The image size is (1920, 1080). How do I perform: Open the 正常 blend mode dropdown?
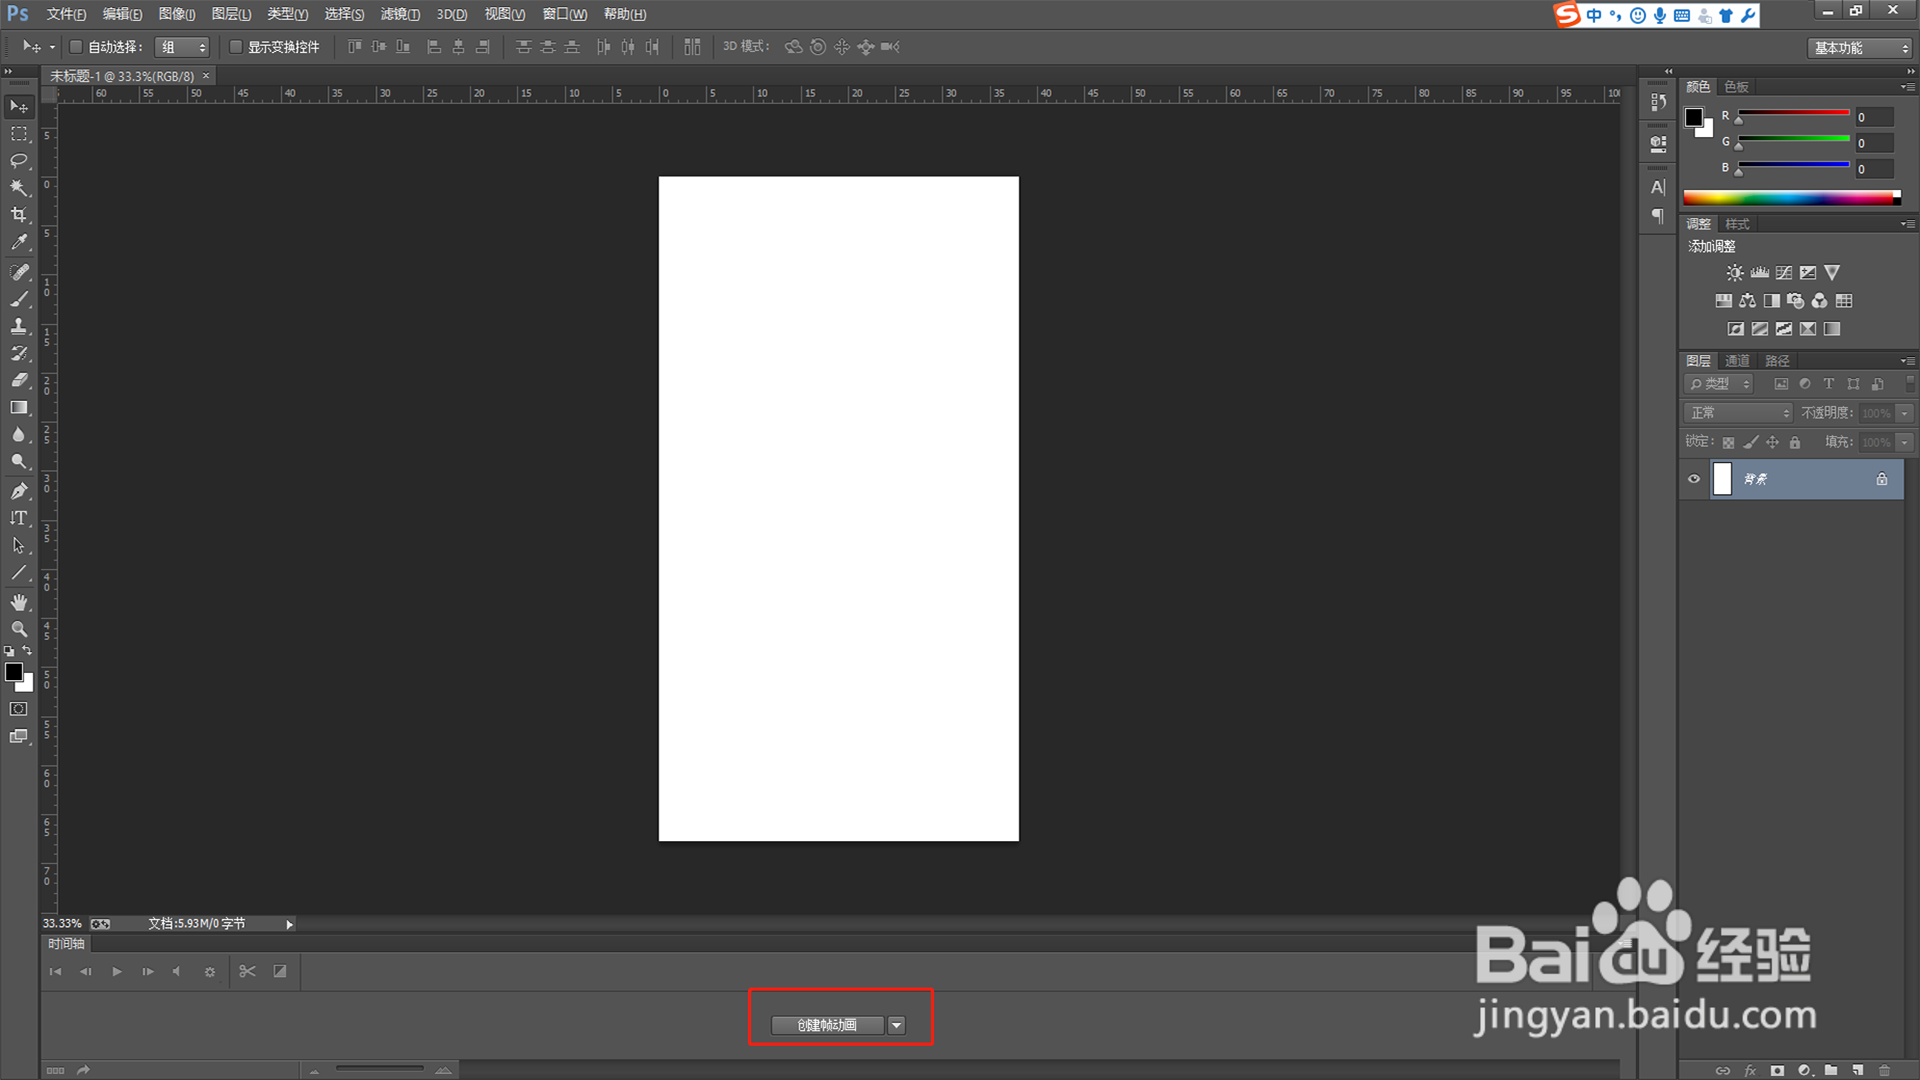[x=1739, y=413]
